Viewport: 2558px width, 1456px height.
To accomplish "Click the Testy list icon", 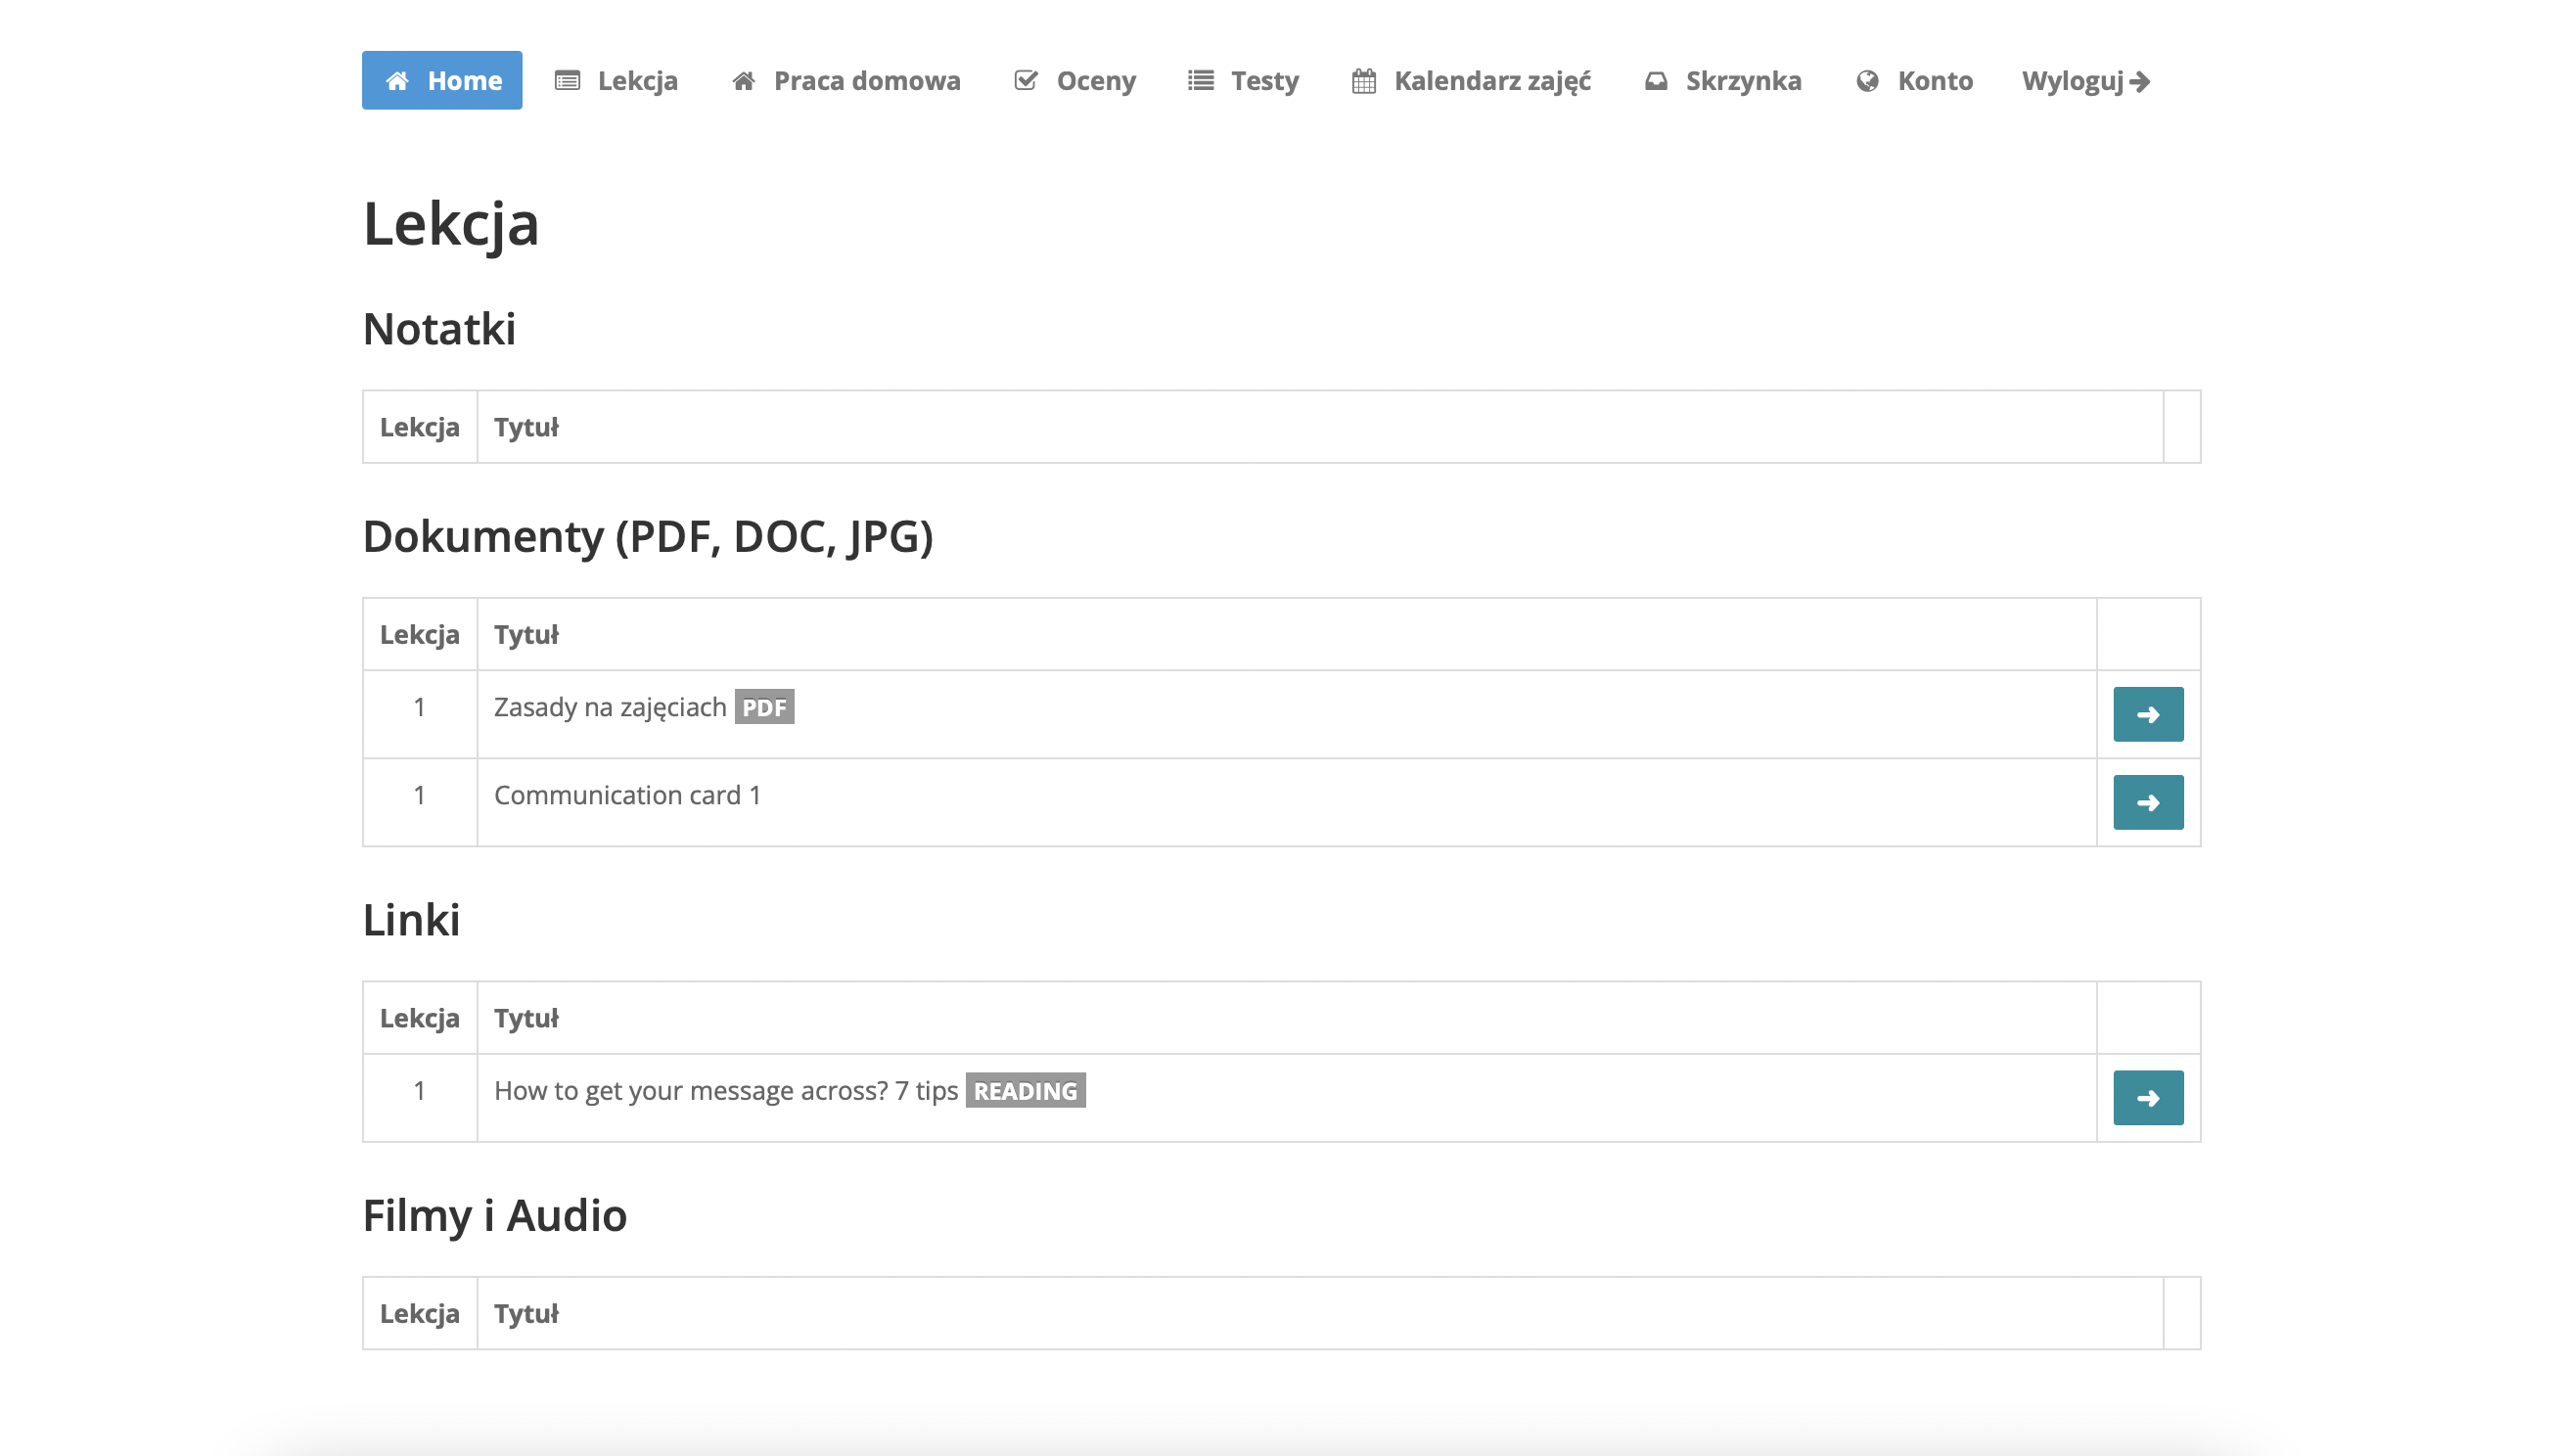I will pyautogui.click(x=1200, y=81).
